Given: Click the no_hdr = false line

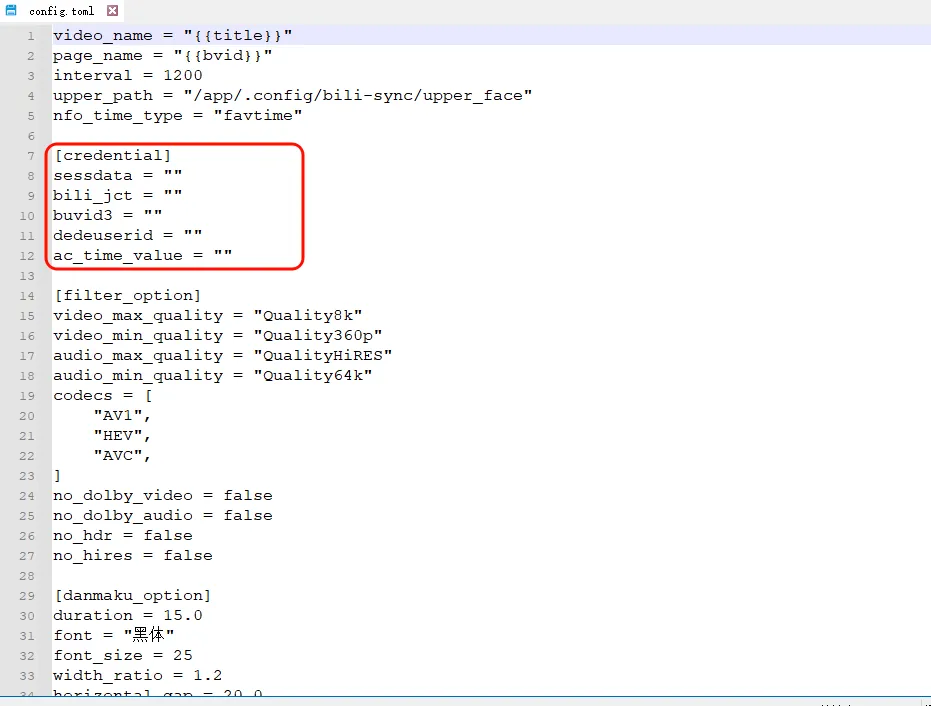Looking at the screenshot, I should (x=122, y=535).
